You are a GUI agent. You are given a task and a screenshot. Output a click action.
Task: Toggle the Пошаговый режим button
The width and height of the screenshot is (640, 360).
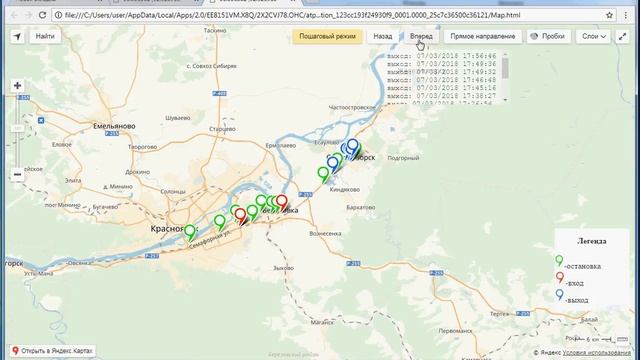coord(327,36)
